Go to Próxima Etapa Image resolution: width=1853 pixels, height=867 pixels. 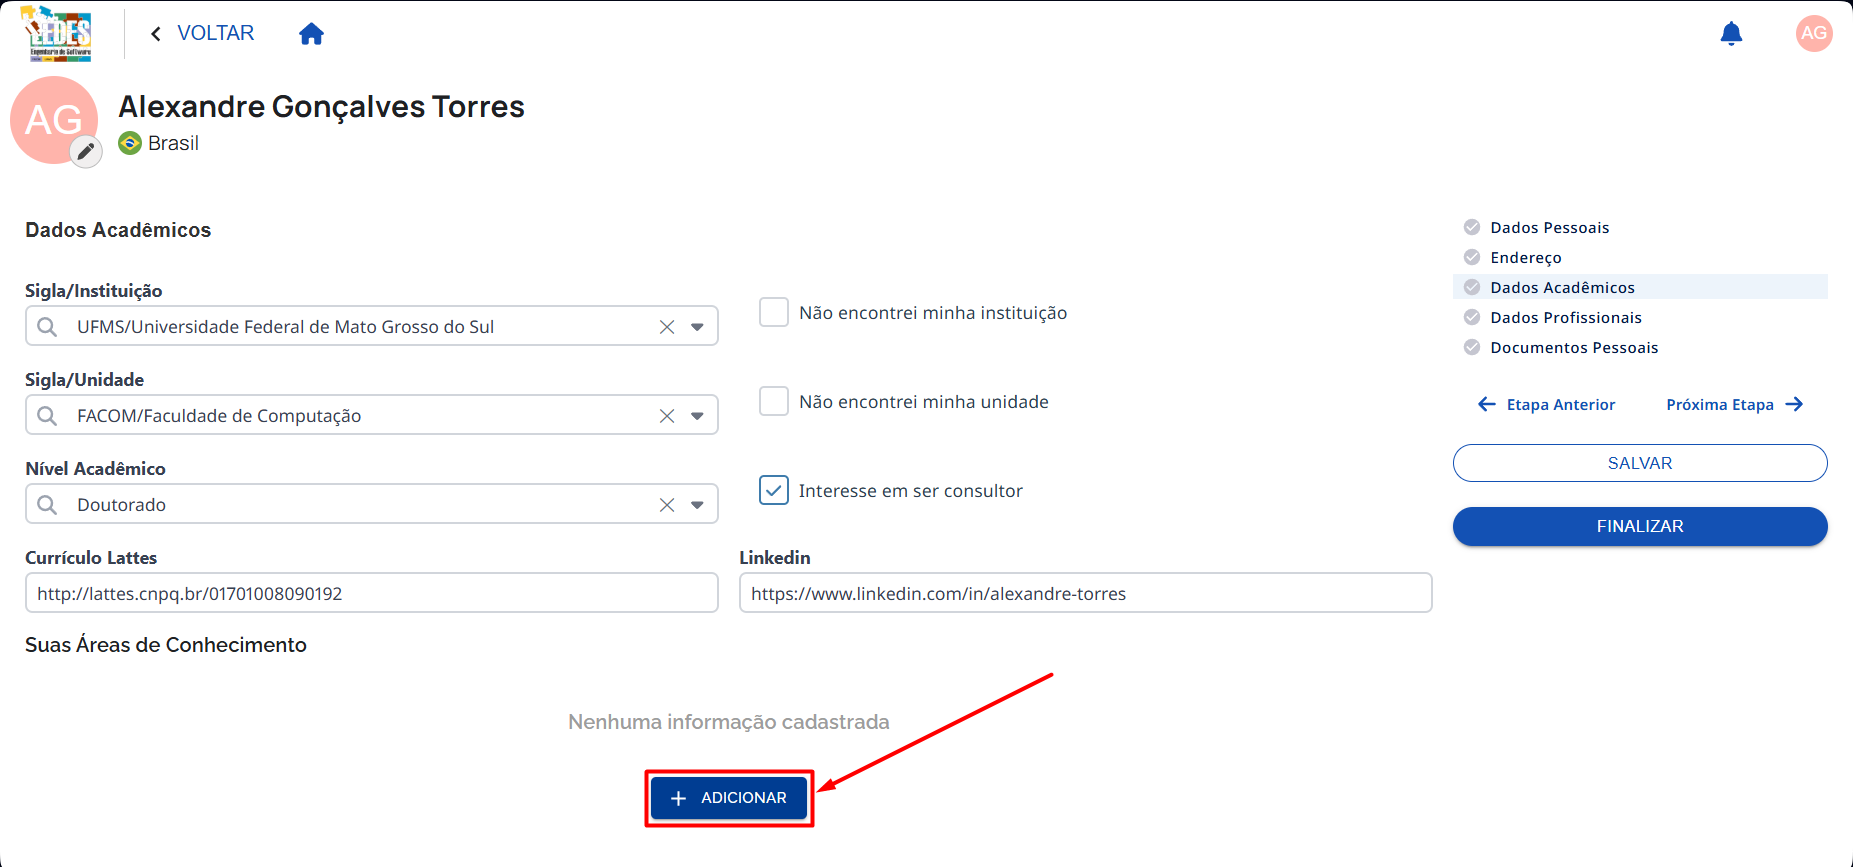(x=1734, y=404)
